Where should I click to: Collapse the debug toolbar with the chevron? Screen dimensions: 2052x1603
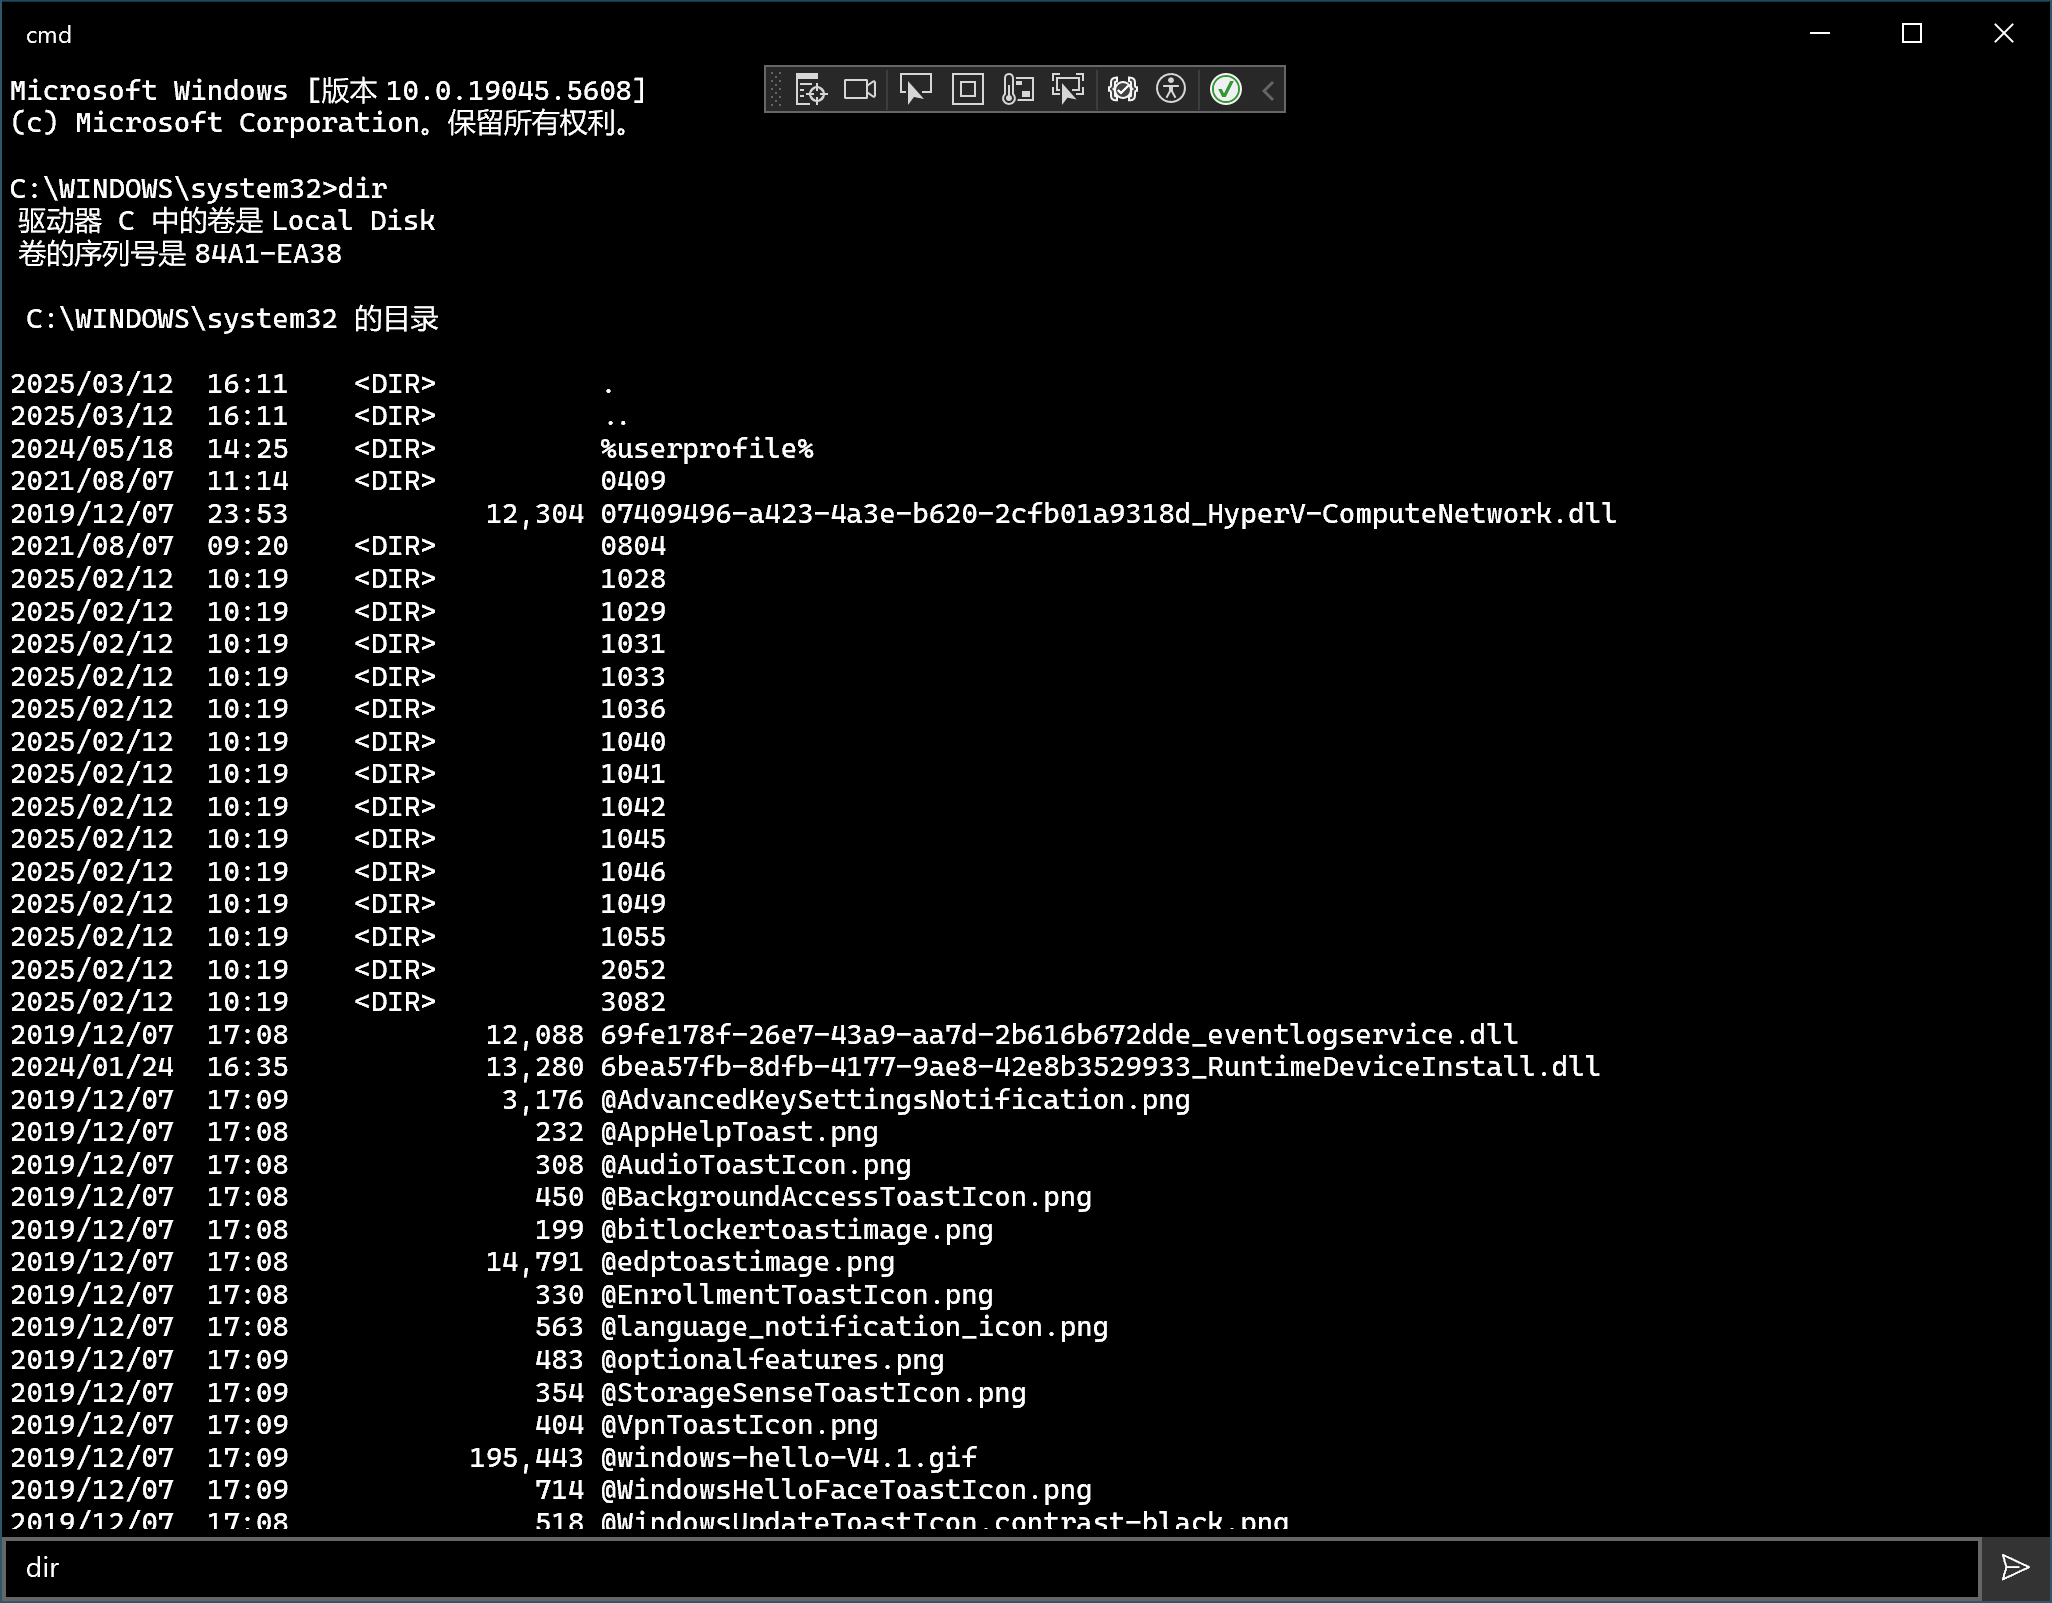[1268, 91]
